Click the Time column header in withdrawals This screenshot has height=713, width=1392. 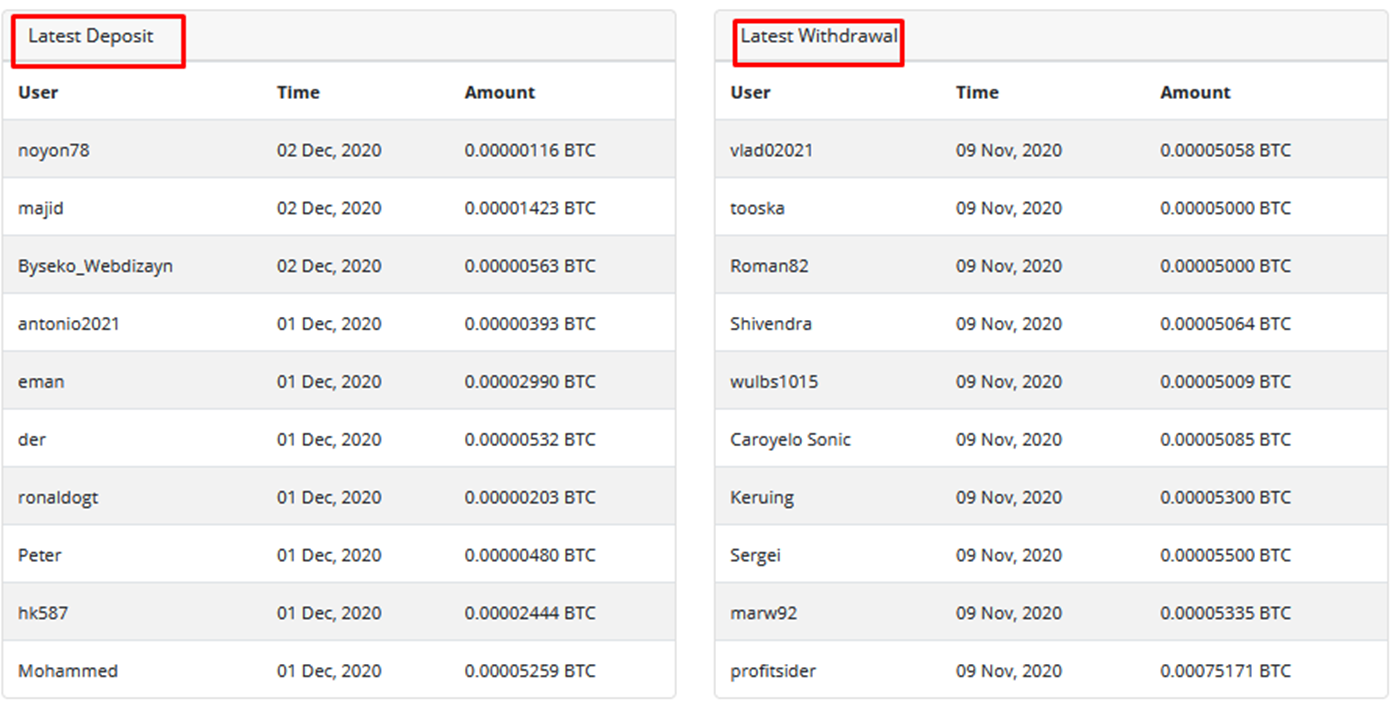pos(977,93)
